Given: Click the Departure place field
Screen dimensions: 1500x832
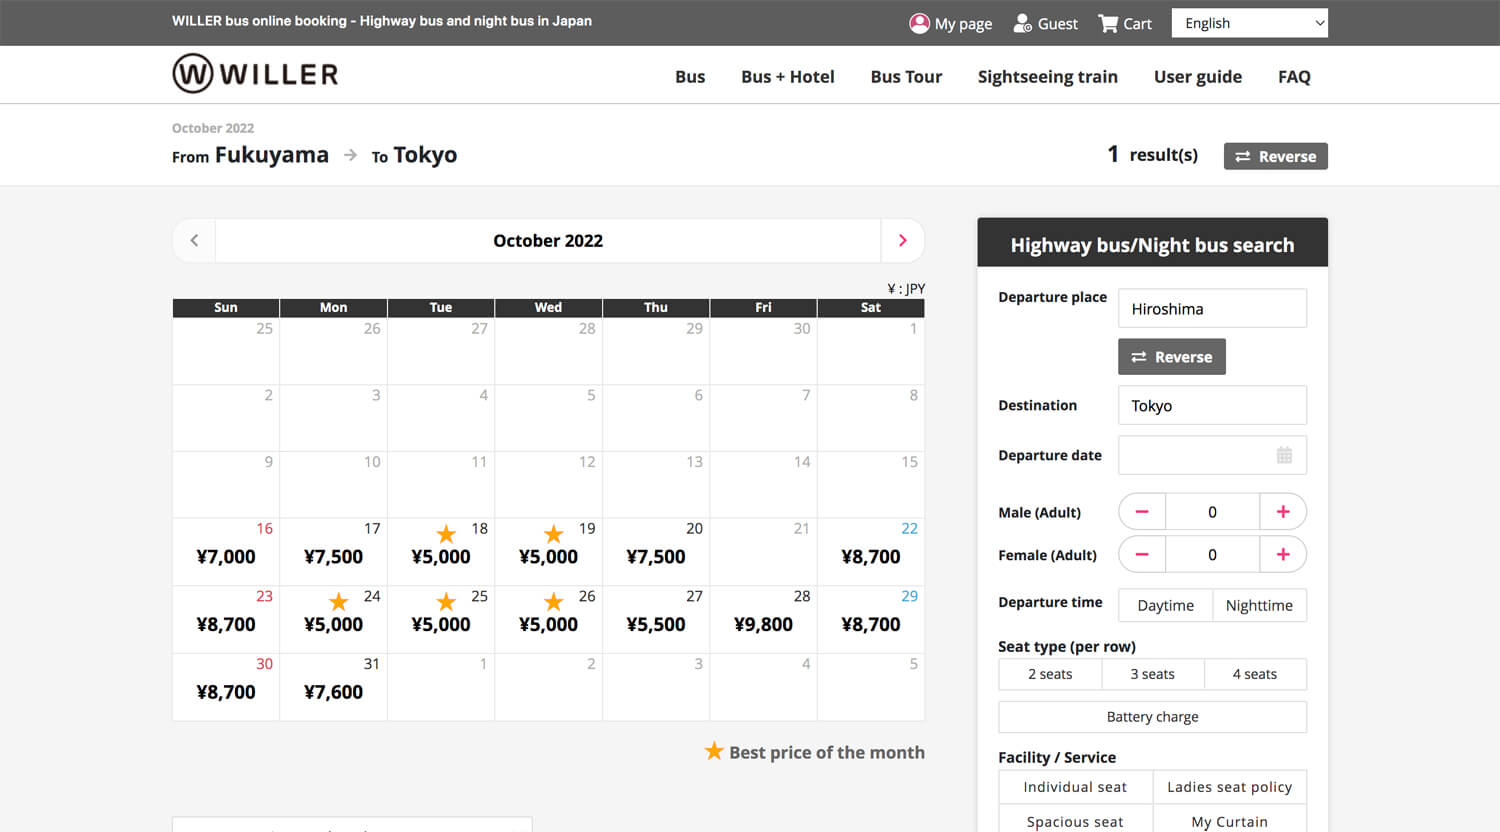Looking at the screenshot, I should coord(1212,308).
